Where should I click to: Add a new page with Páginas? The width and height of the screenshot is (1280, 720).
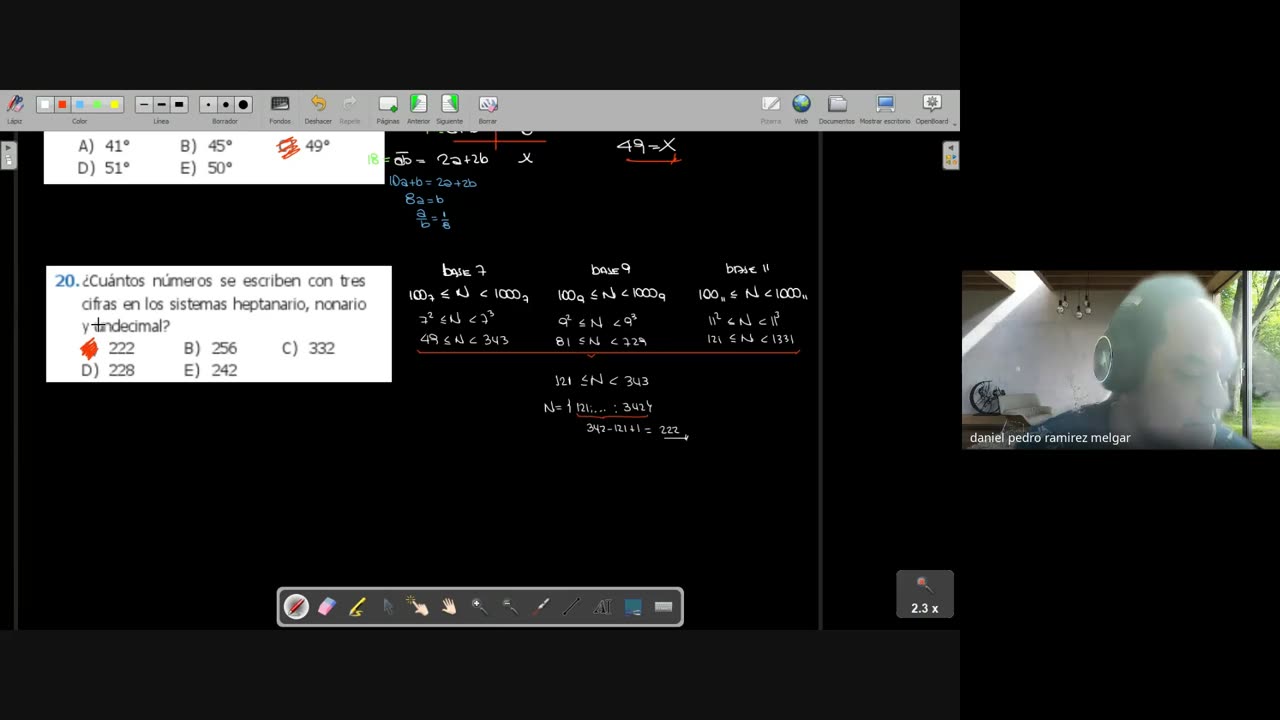388,108
